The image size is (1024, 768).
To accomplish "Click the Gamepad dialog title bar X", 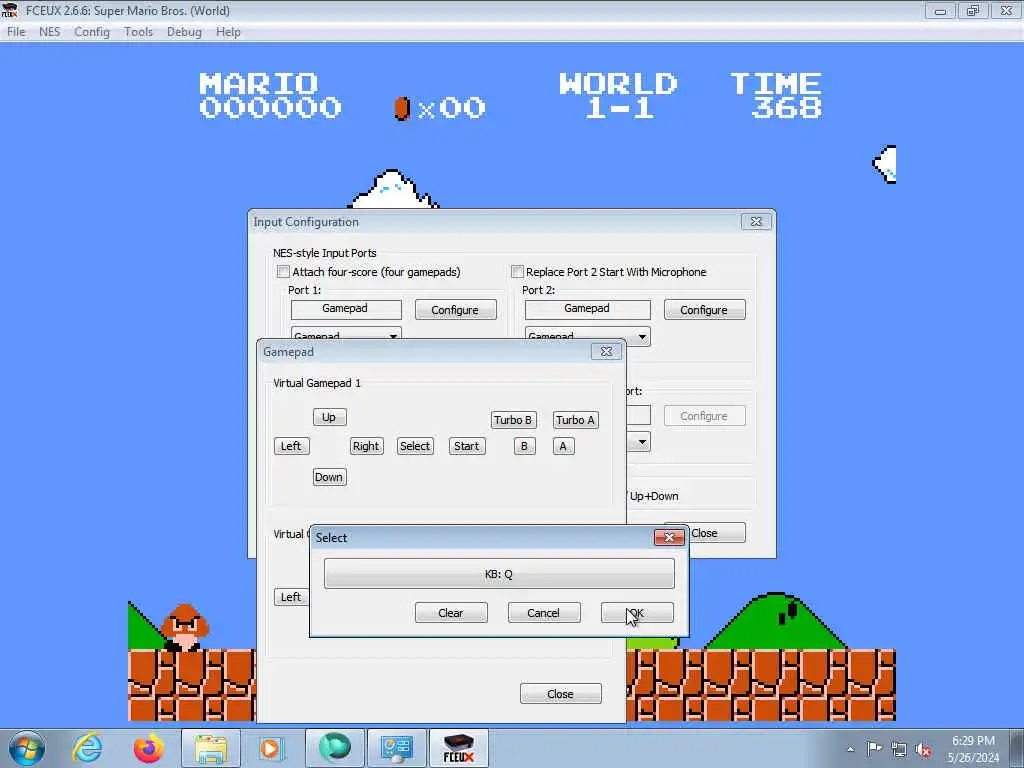I will (606, 351).
